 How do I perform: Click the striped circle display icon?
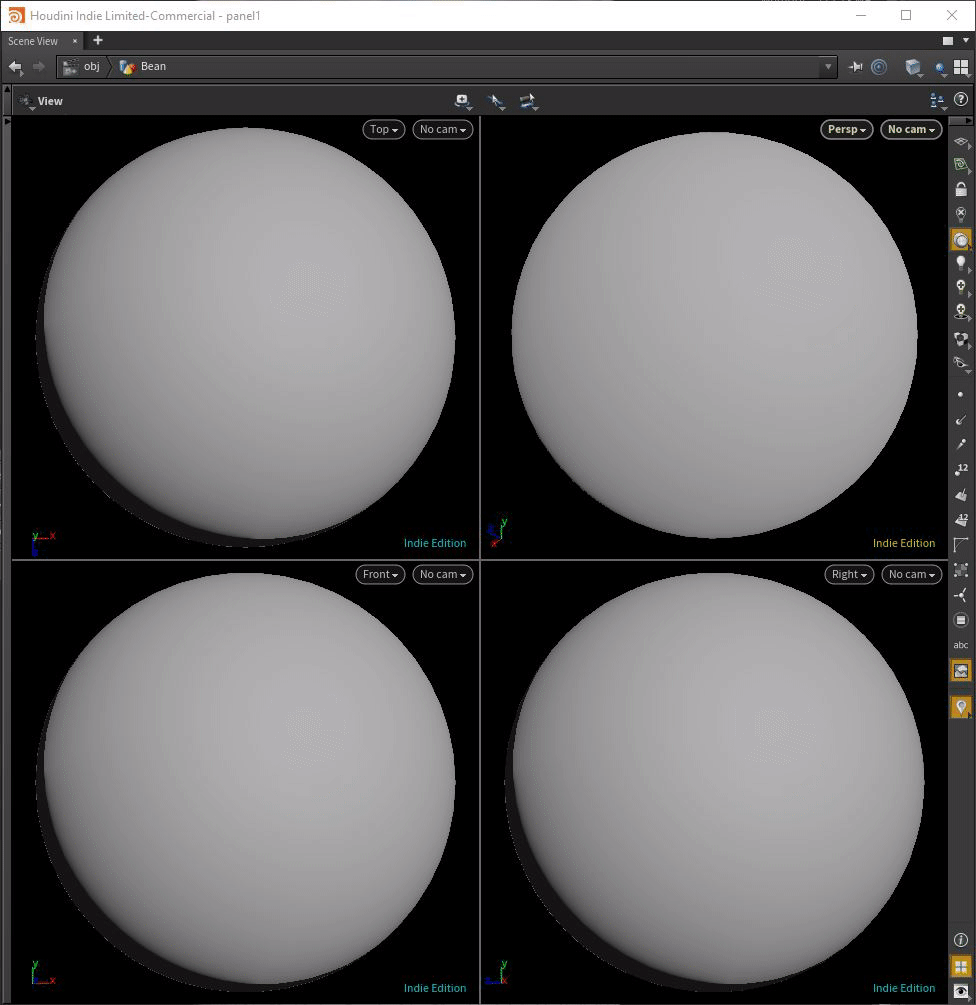(961, 620)
